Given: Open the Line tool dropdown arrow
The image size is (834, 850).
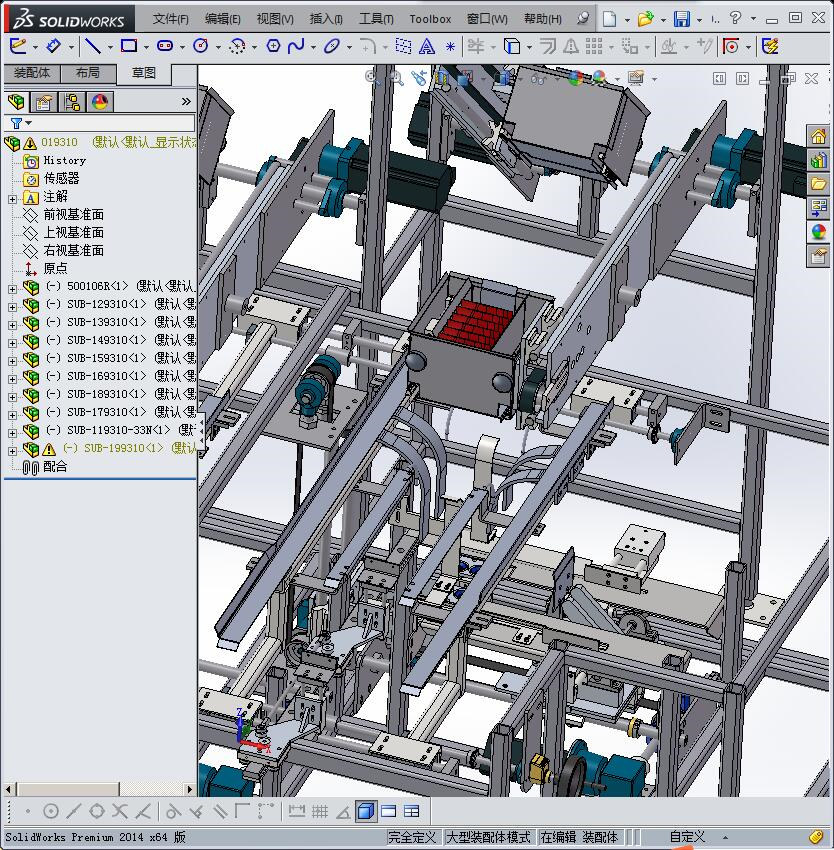Looking at the screenshot, I should click(110, 48).
